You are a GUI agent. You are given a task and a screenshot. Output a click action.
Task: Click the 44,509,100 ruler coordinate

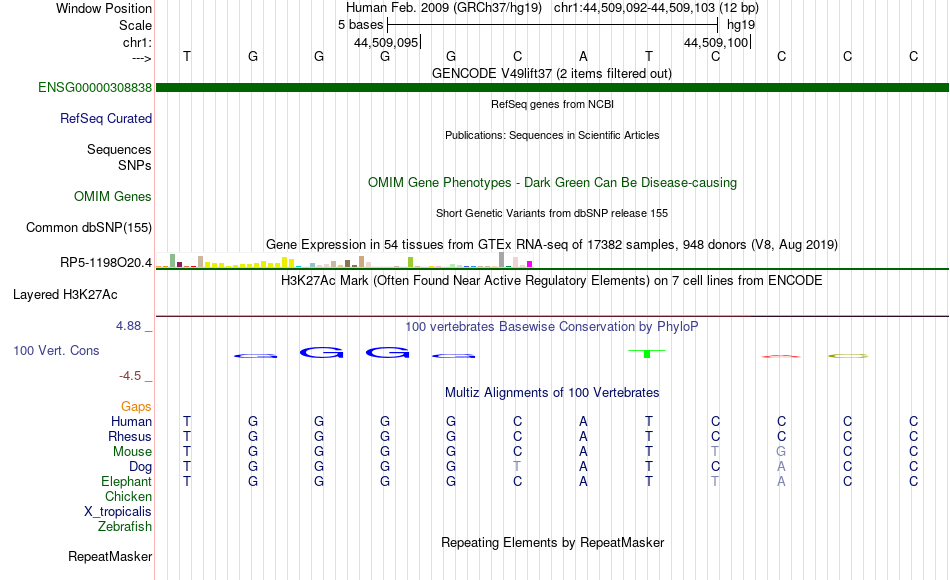(x=716, y=42)
